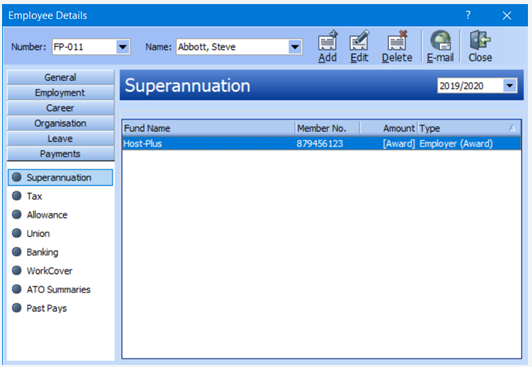Open the help question mark

coord(468,15)
